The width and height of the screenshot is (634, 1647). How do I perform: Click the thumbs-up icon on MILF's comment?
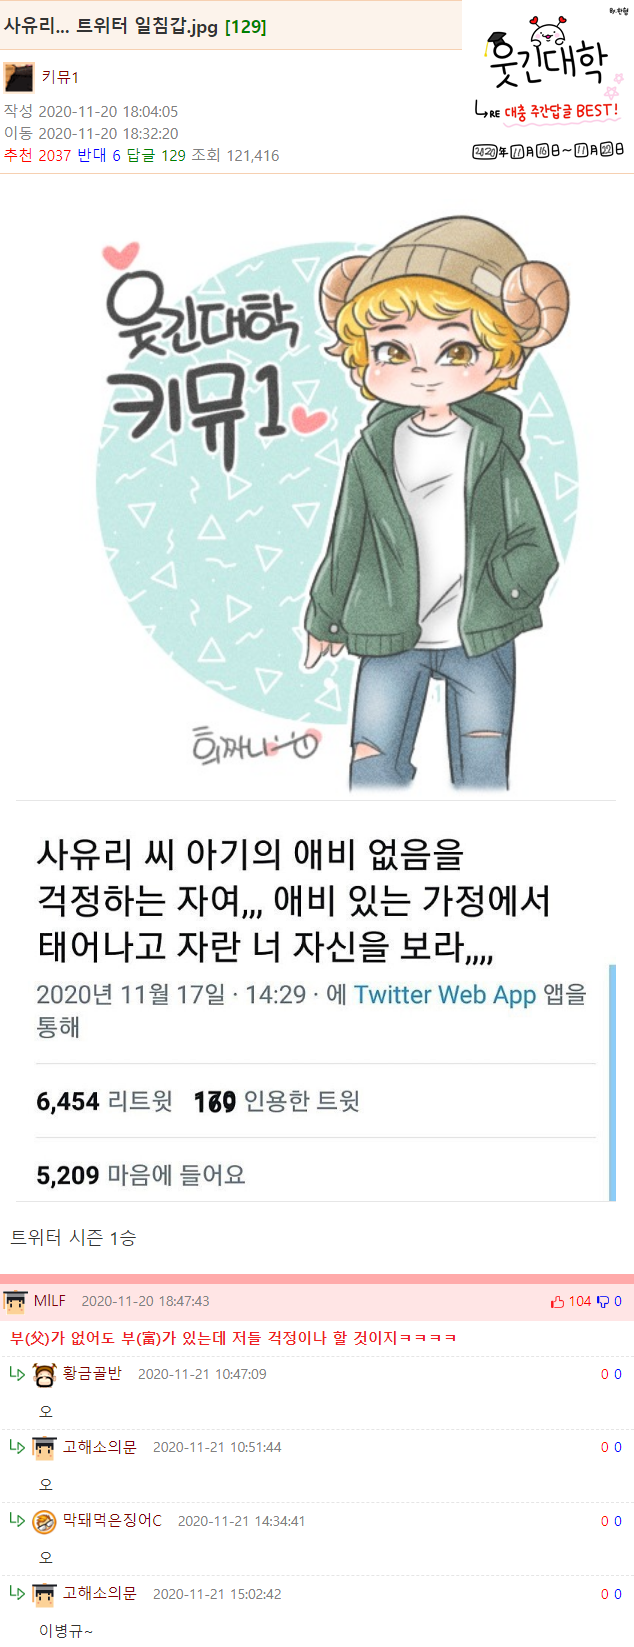557,1301
